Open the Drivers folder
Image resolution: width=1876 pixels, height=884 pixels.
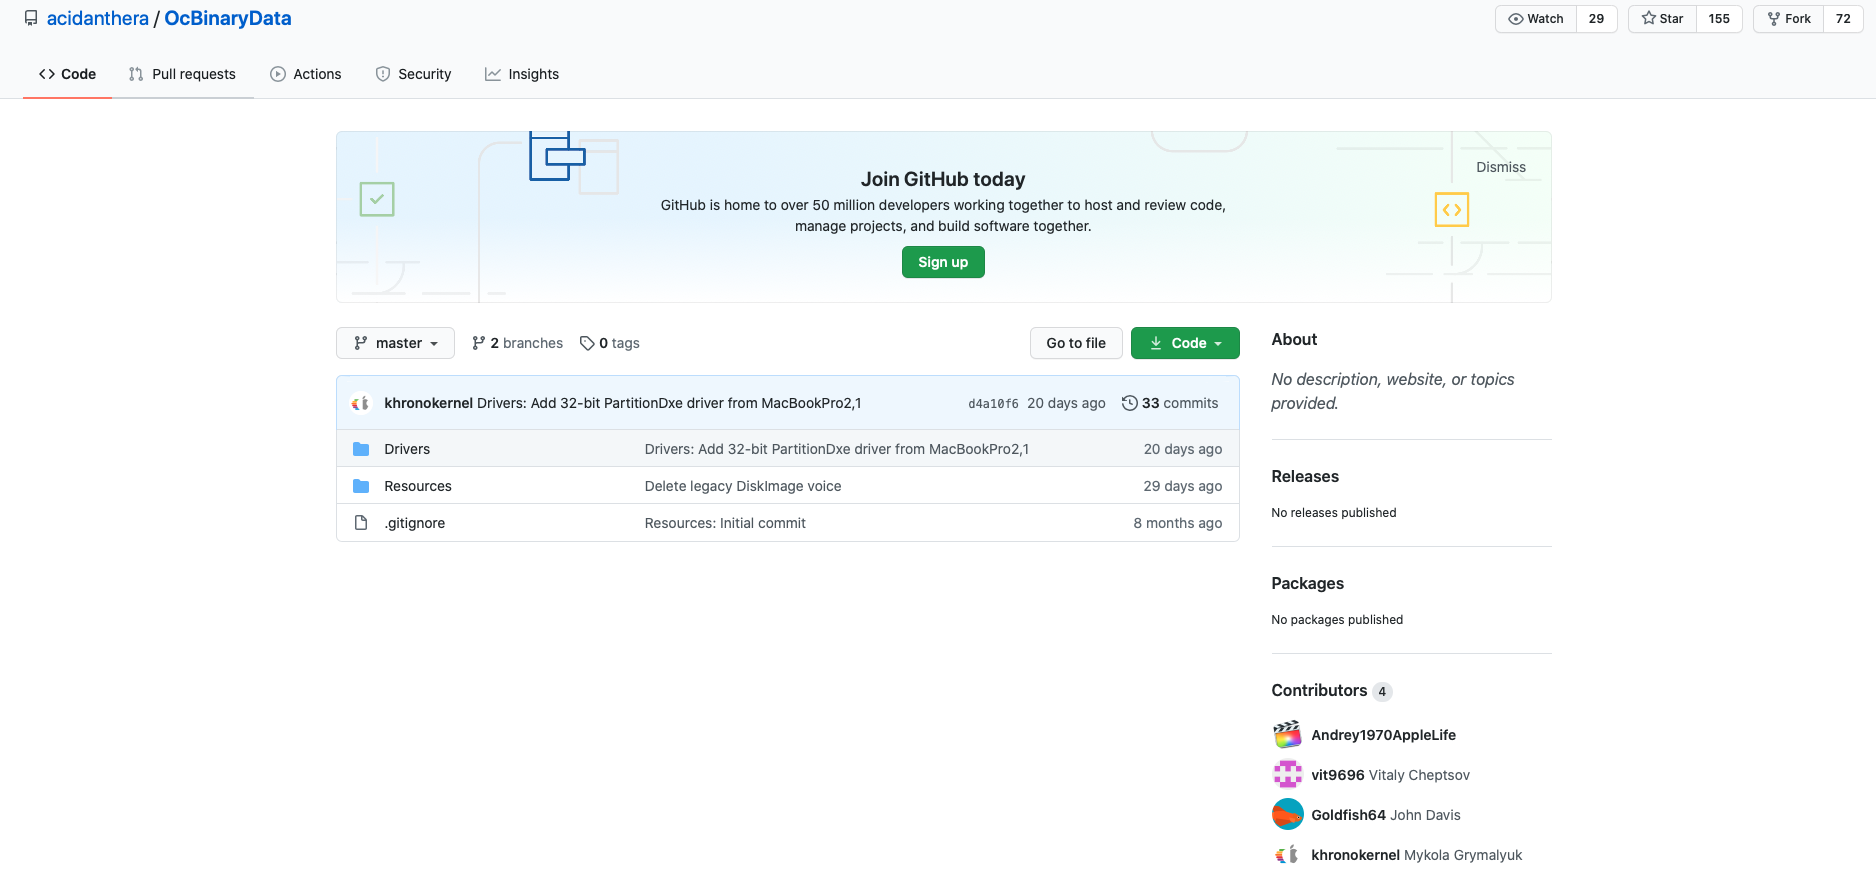407,449
